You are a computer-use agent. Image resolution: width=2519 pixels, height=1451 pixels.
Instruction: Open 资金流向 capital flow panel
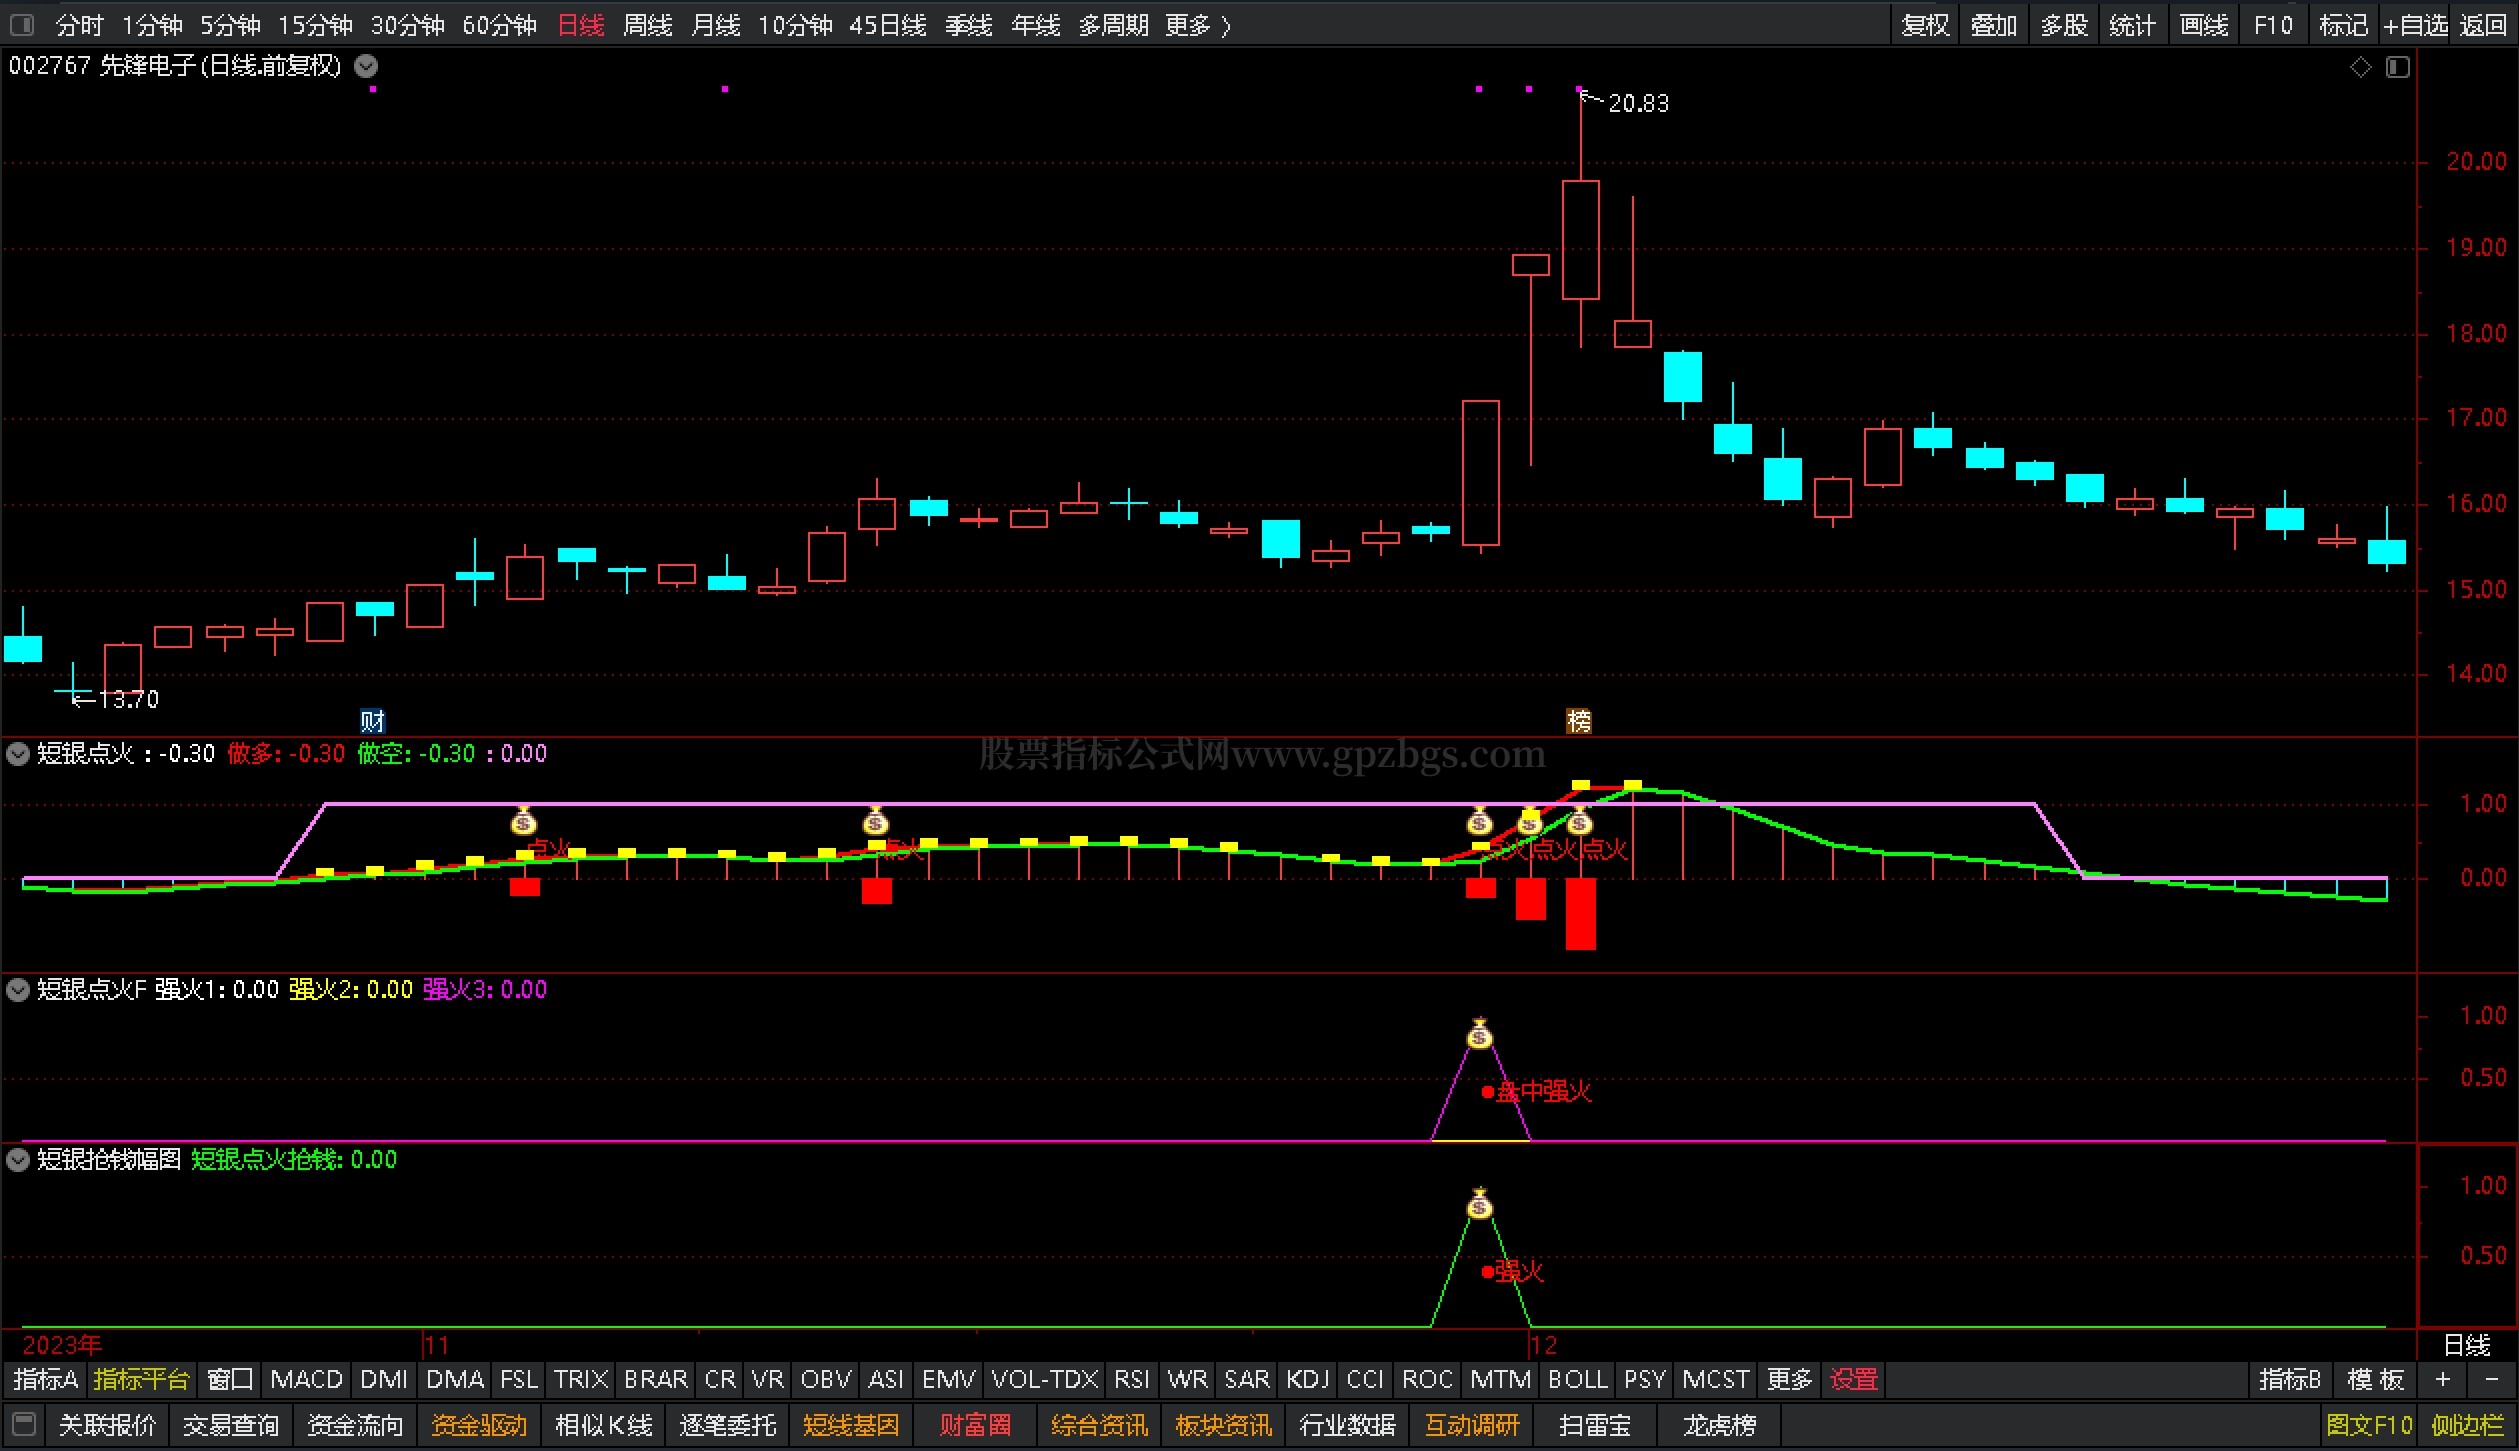354,1425
